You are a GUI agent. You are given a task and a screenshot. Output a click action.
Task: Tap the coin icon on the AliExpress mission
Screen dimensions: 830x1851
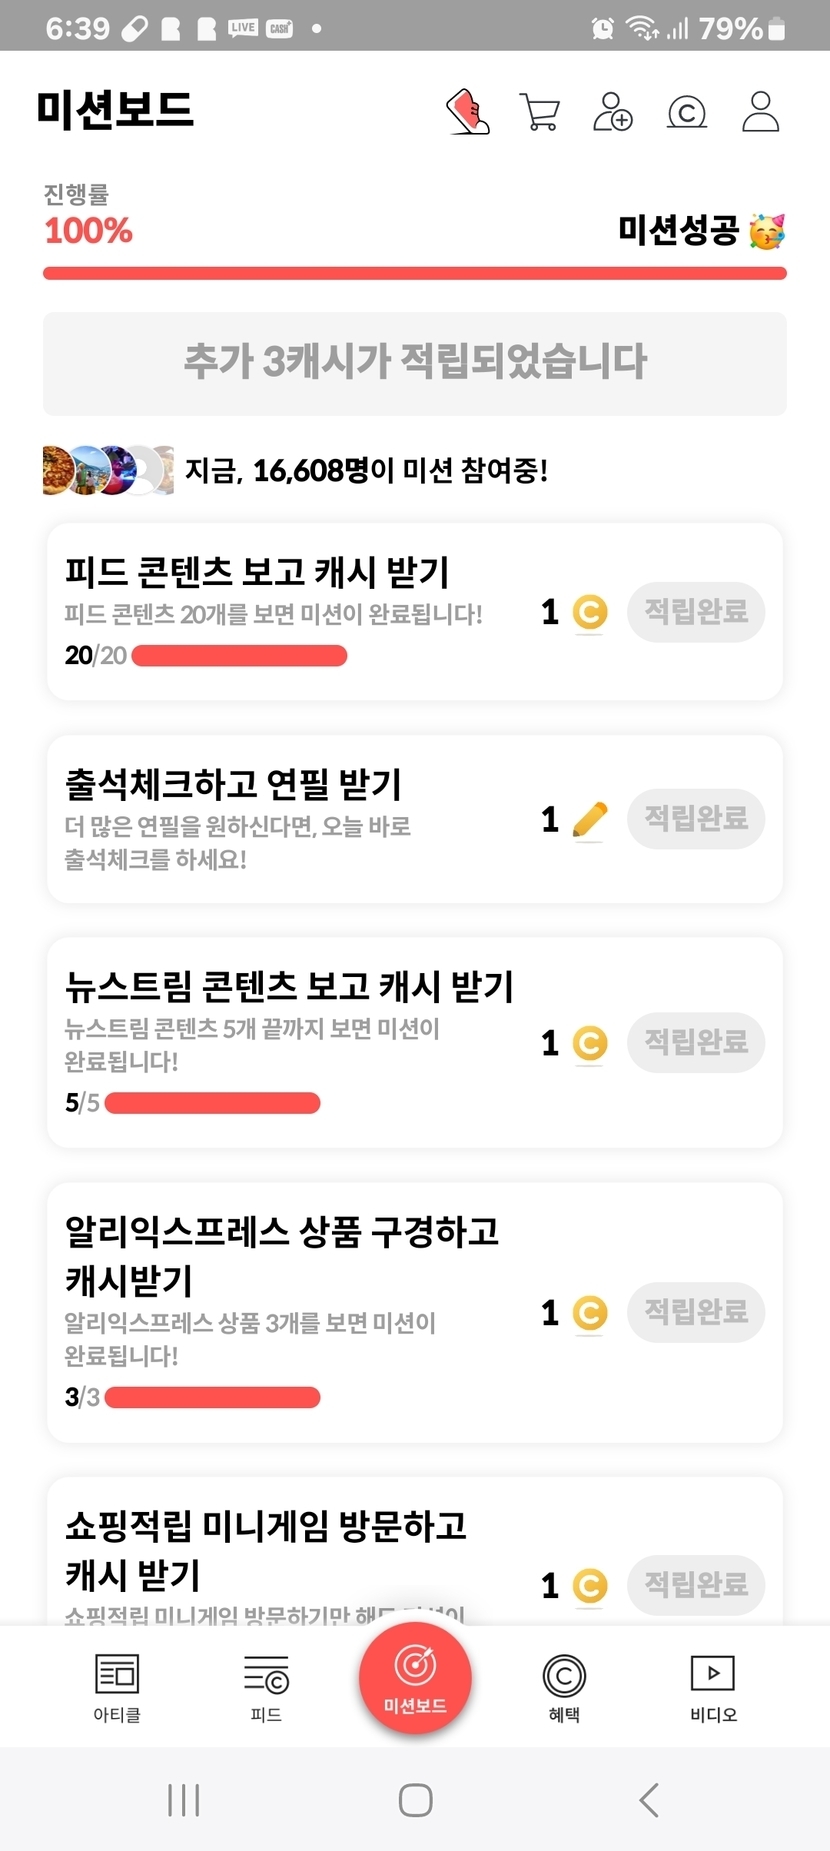click(x=590, y=1313)
